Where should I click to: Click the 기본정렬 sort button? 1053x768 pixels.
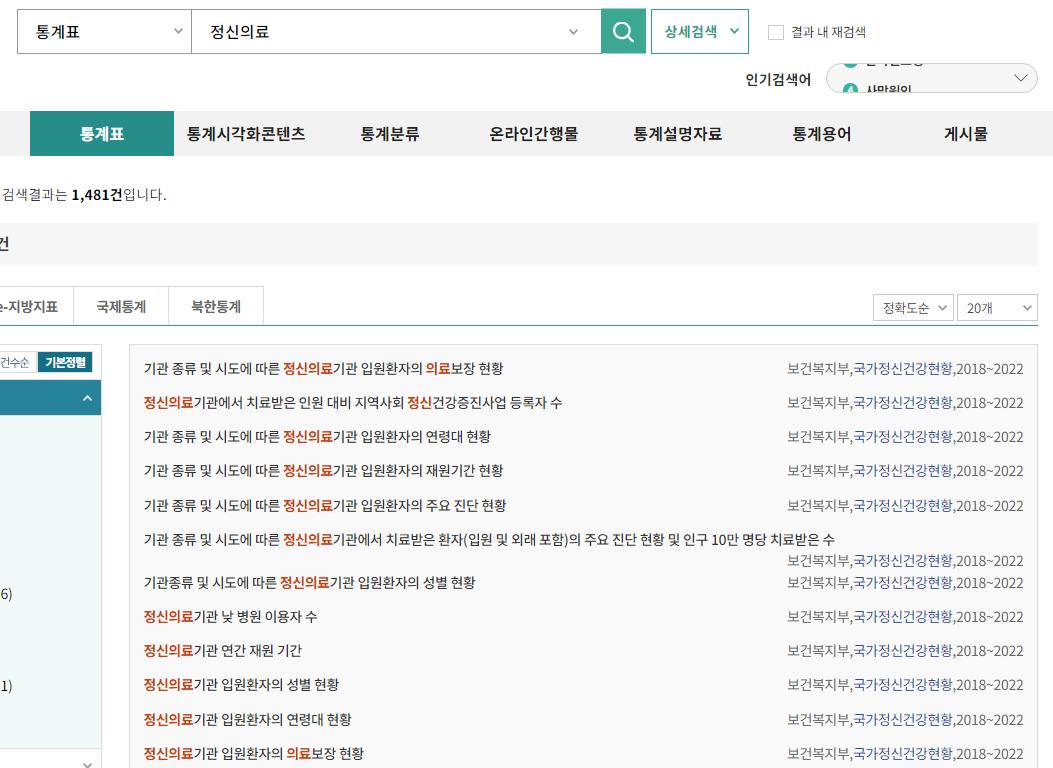65,363
